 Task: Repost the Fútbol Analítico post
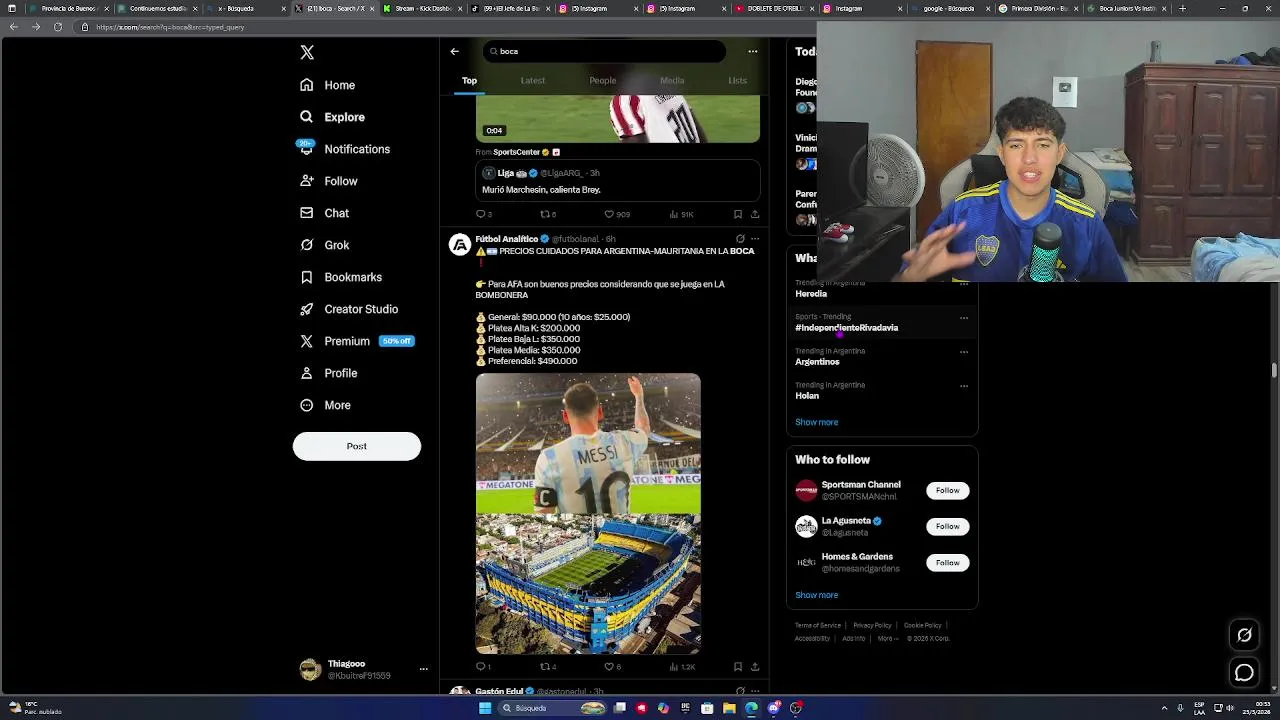click(x=548, y=667)
